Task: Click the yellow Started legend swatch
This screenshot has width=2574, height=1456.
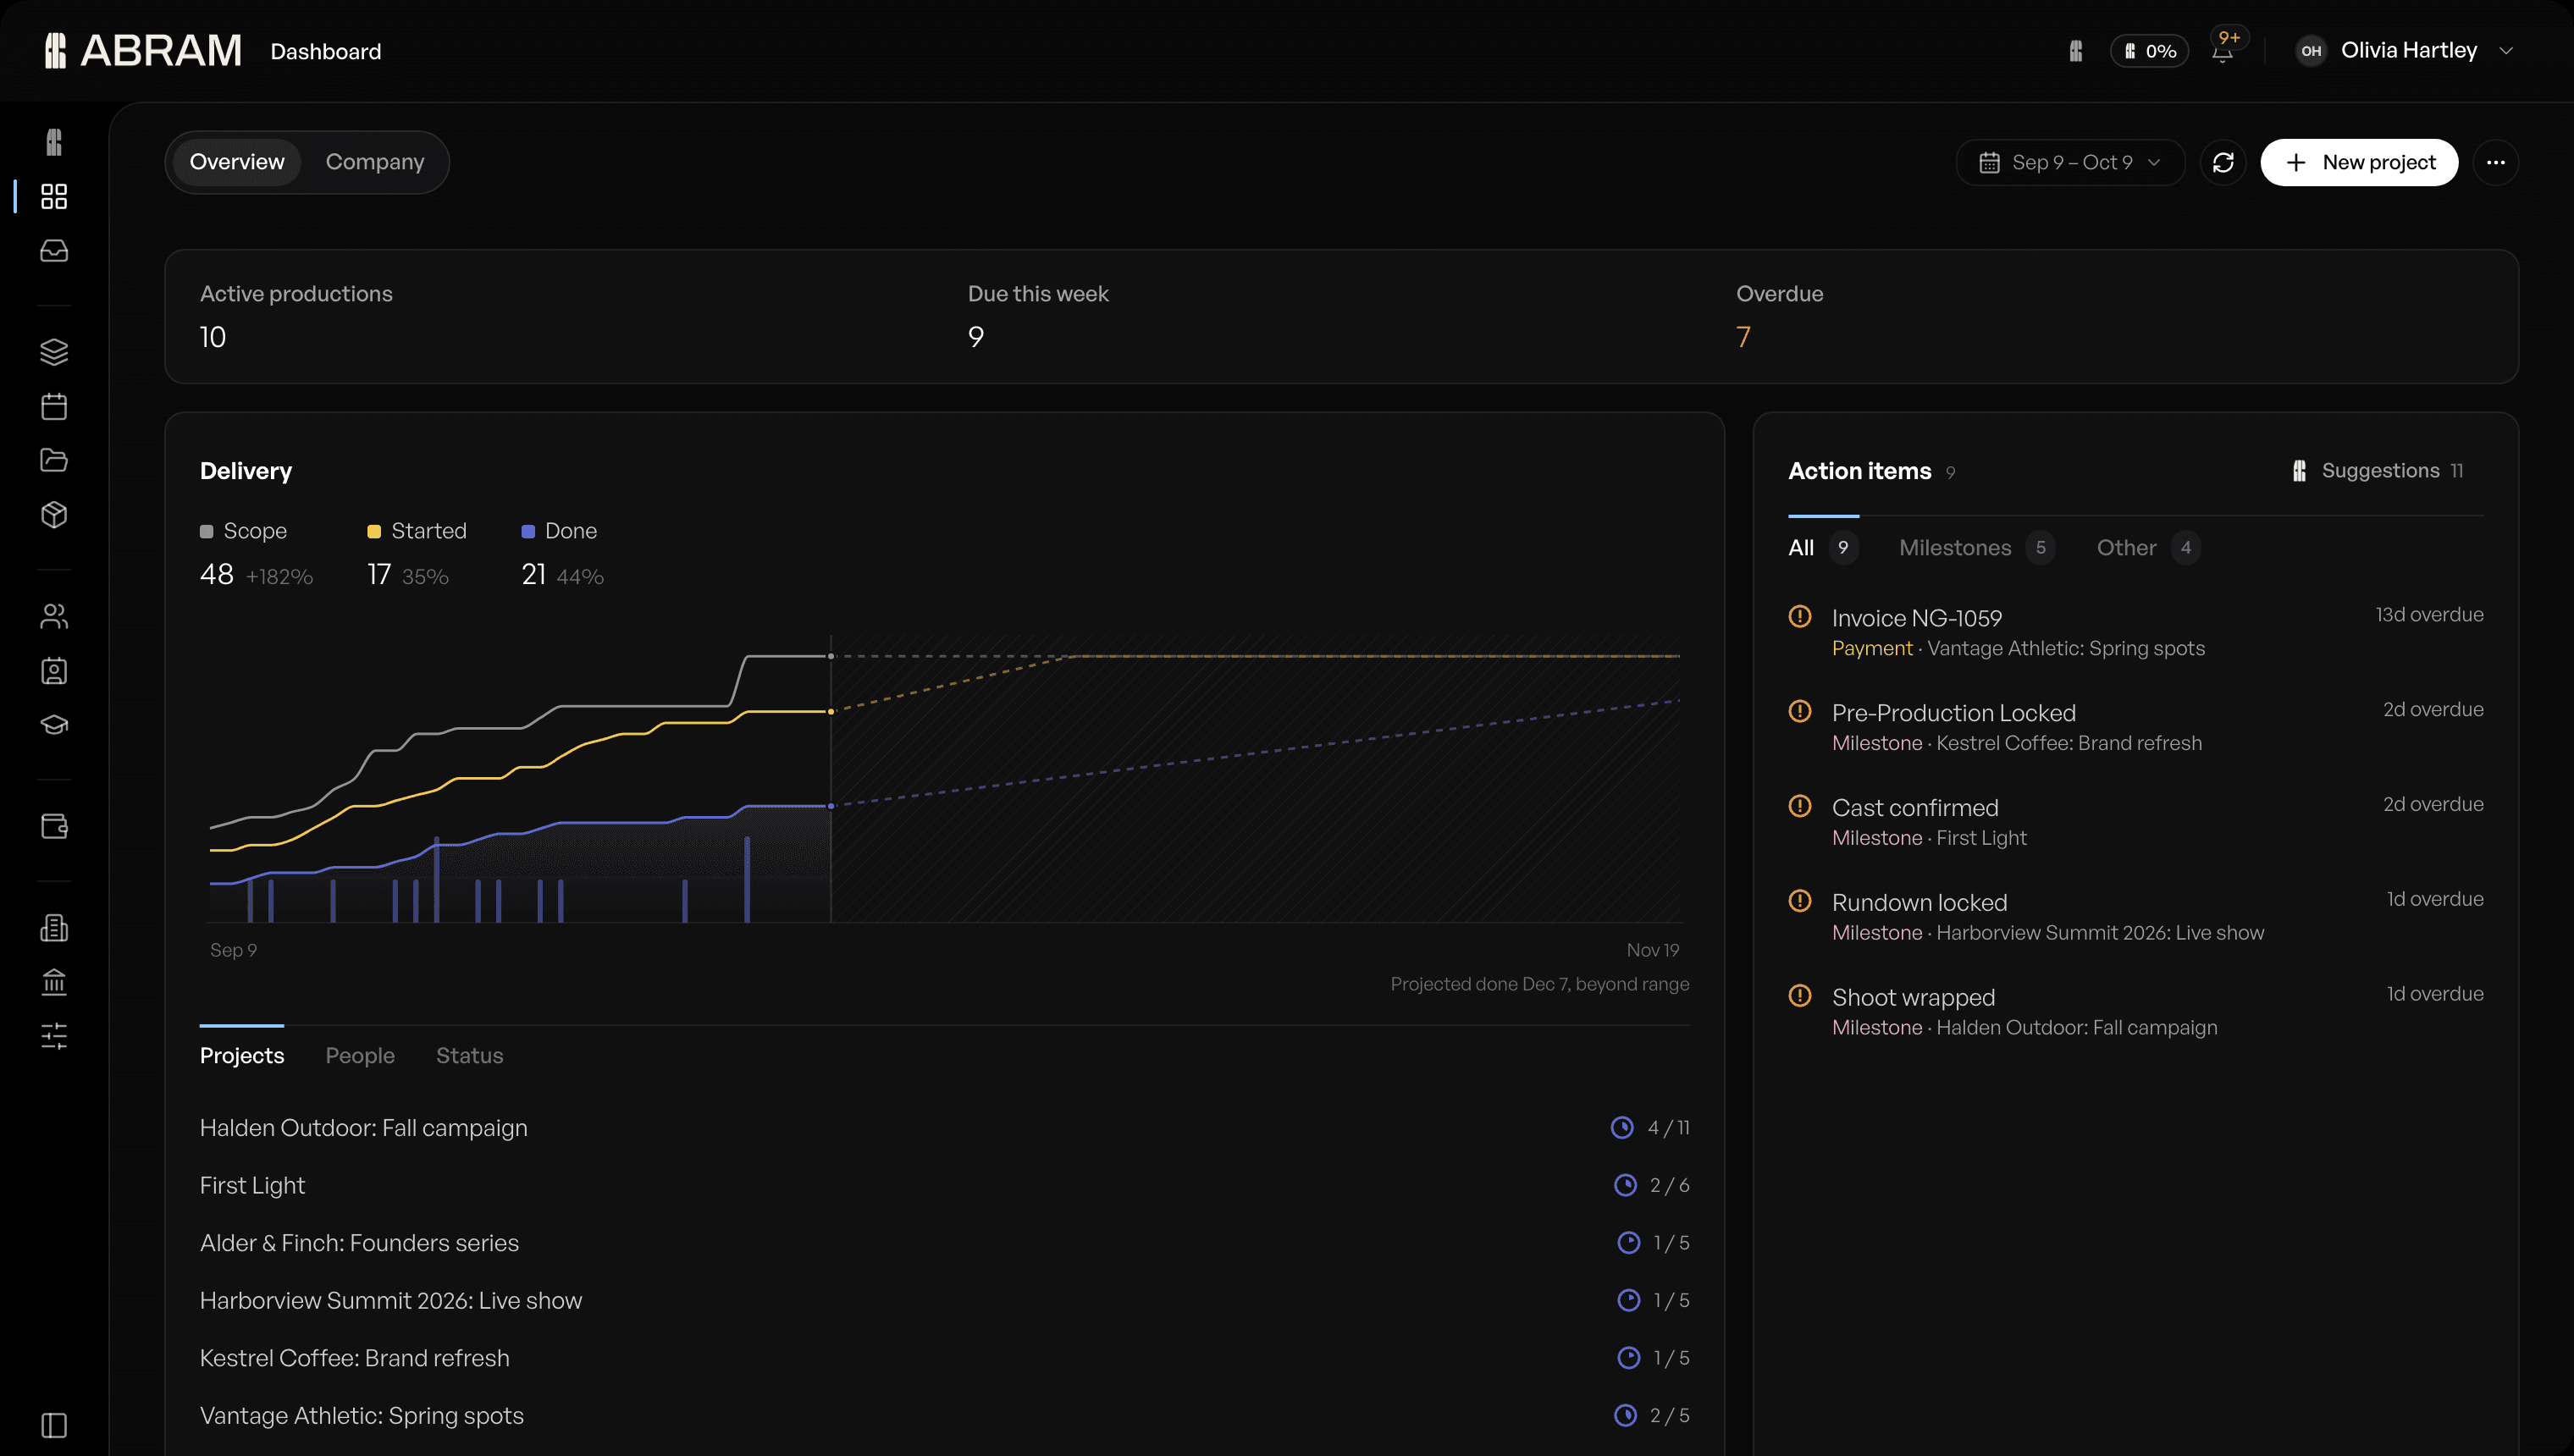Action: (374, 532)
